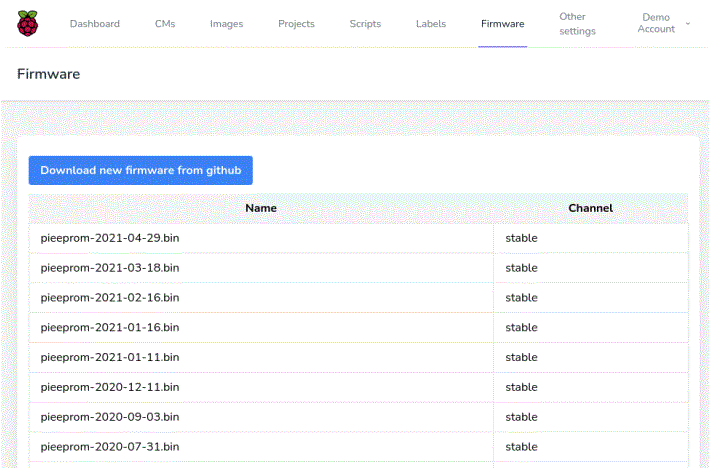The image size is (719, 476).
Task: Choose pieeprom-2021-02-16.bin in the list
Action: point(110,298)
